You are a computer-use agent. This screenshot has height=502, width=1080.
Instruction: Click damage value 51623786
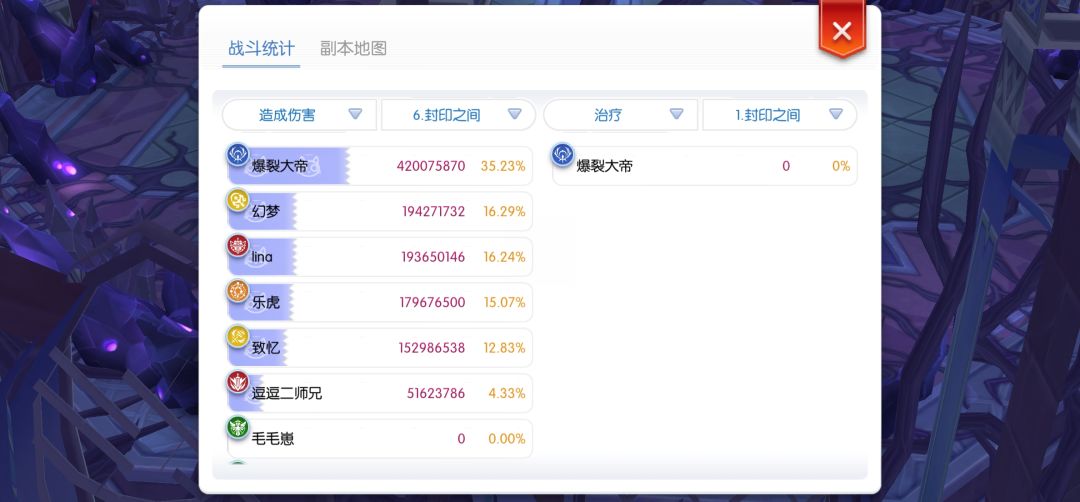[436, 393]
